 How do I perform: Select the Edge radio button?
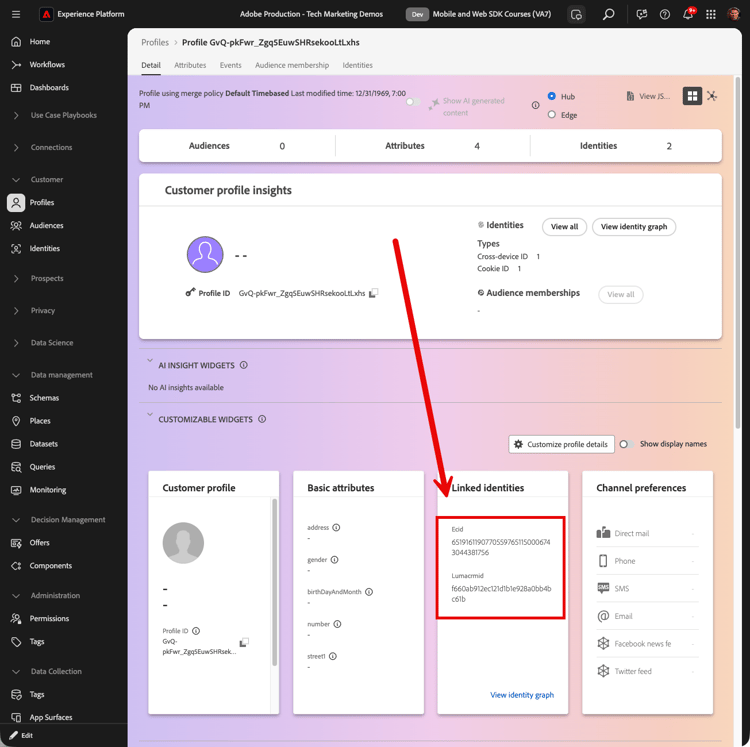pos(551,115)
